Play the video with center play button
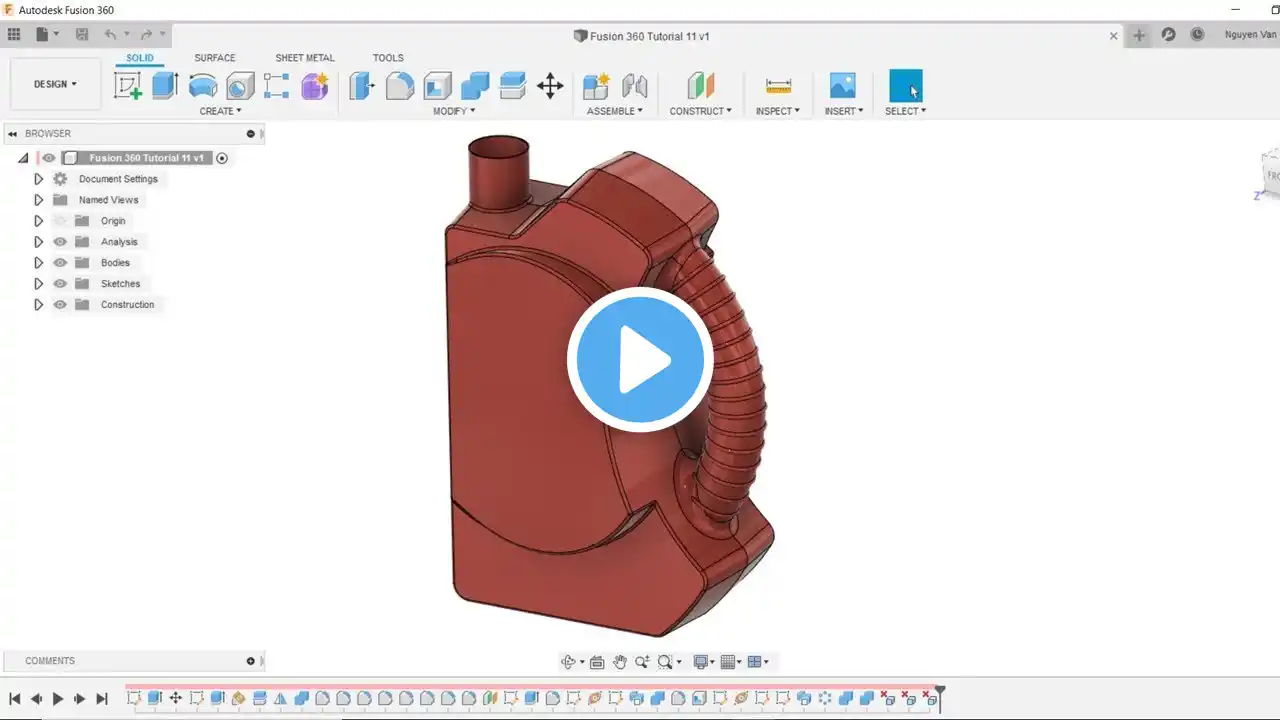 [640, 360]
